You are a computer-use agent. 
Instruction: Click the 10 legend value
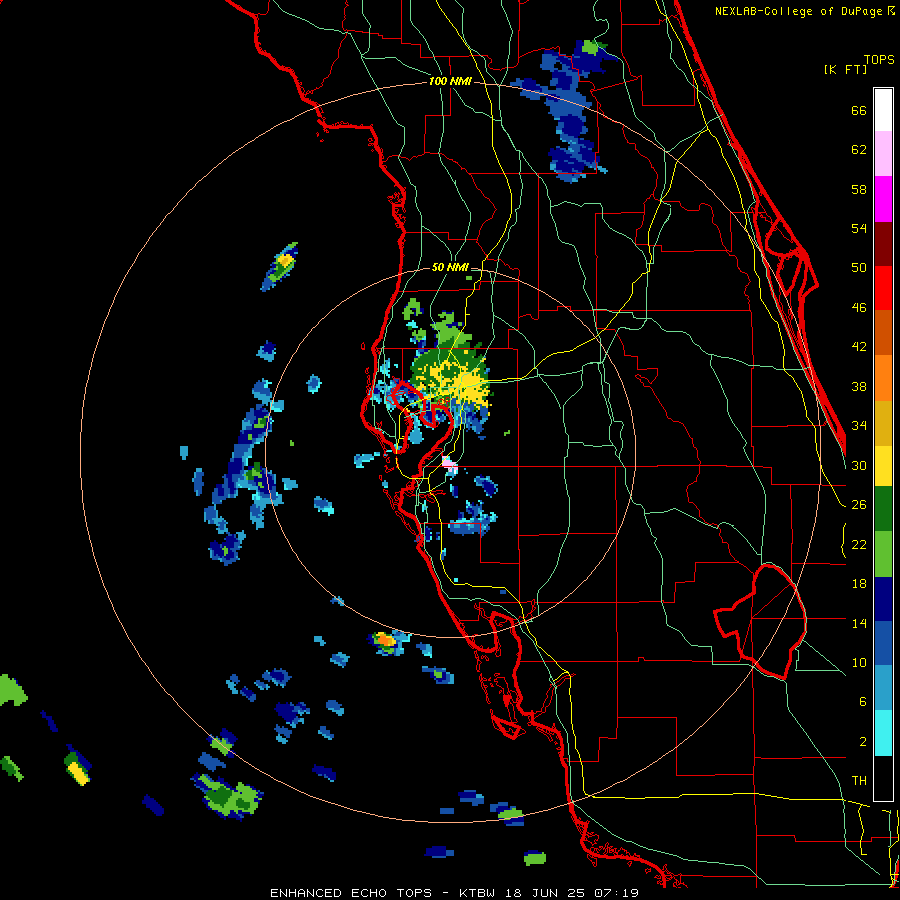pyautogui.click(x=859, y=662)
